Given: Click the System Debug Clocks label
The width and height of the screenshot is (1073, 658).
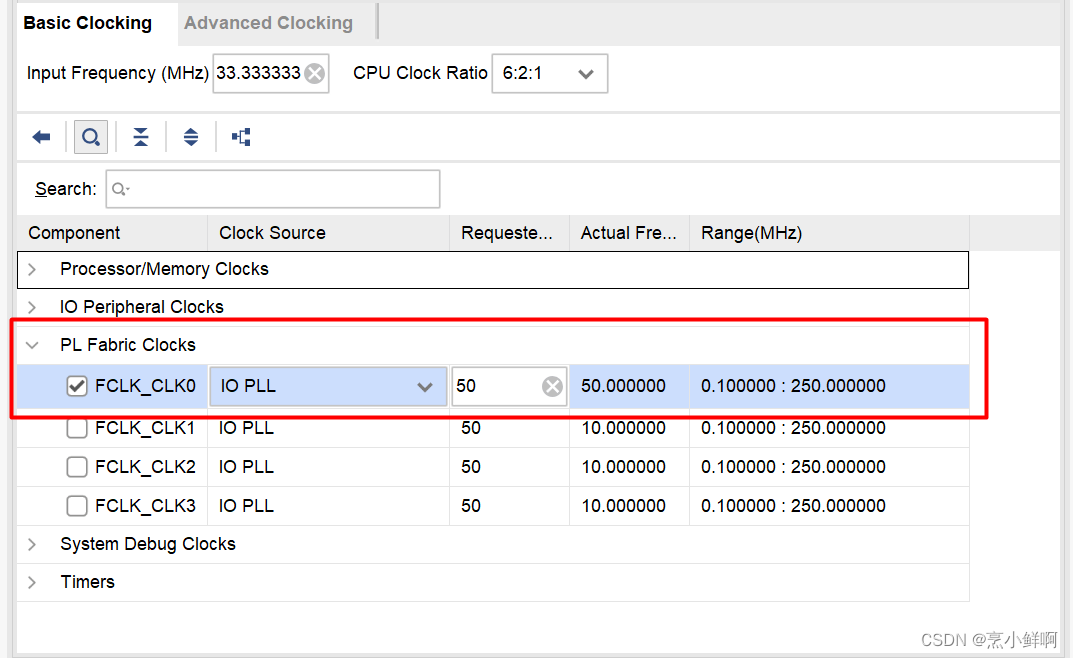Looking at the screenshot, I should (148, 544).
